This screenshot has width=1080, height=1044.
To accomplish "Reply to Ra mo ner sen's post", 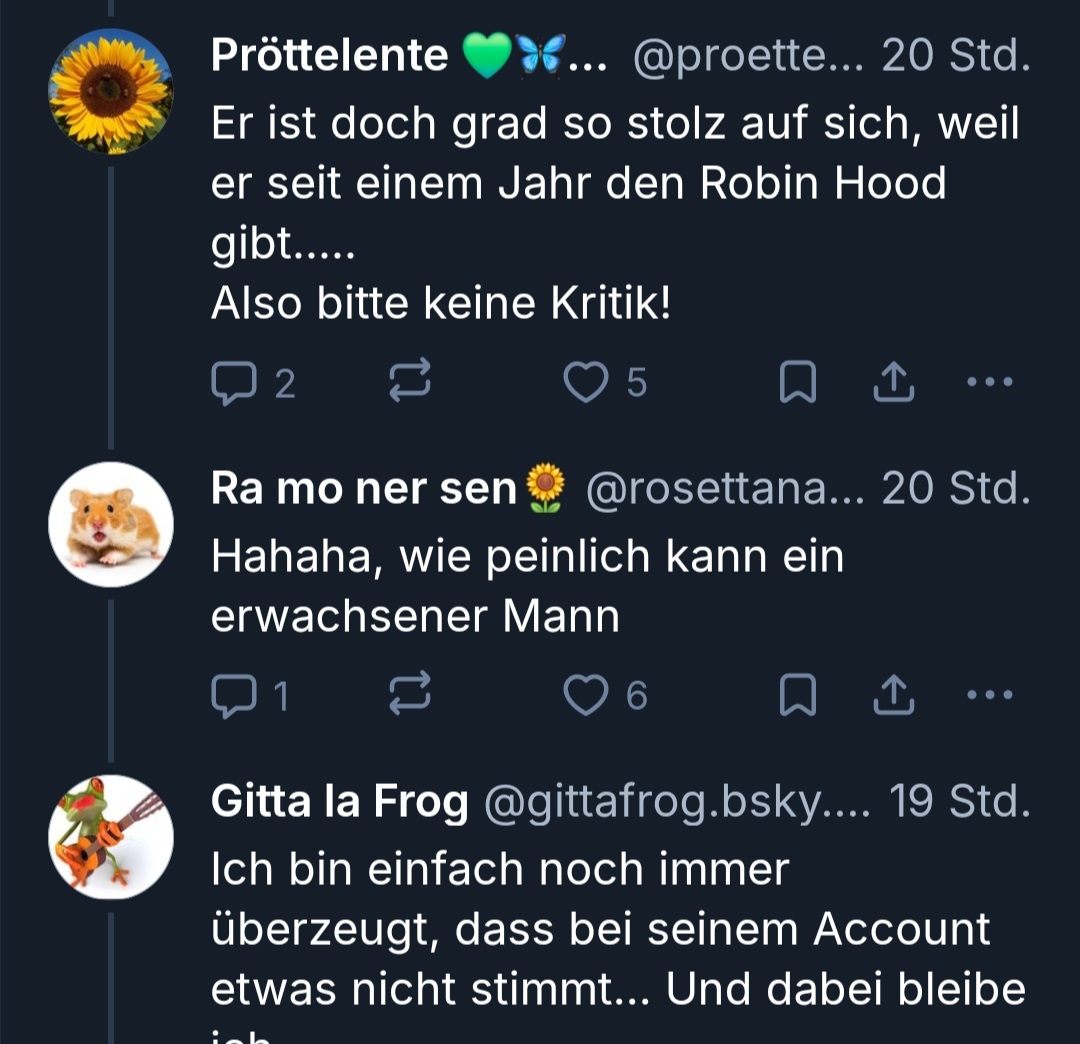I will pos(234,696).
